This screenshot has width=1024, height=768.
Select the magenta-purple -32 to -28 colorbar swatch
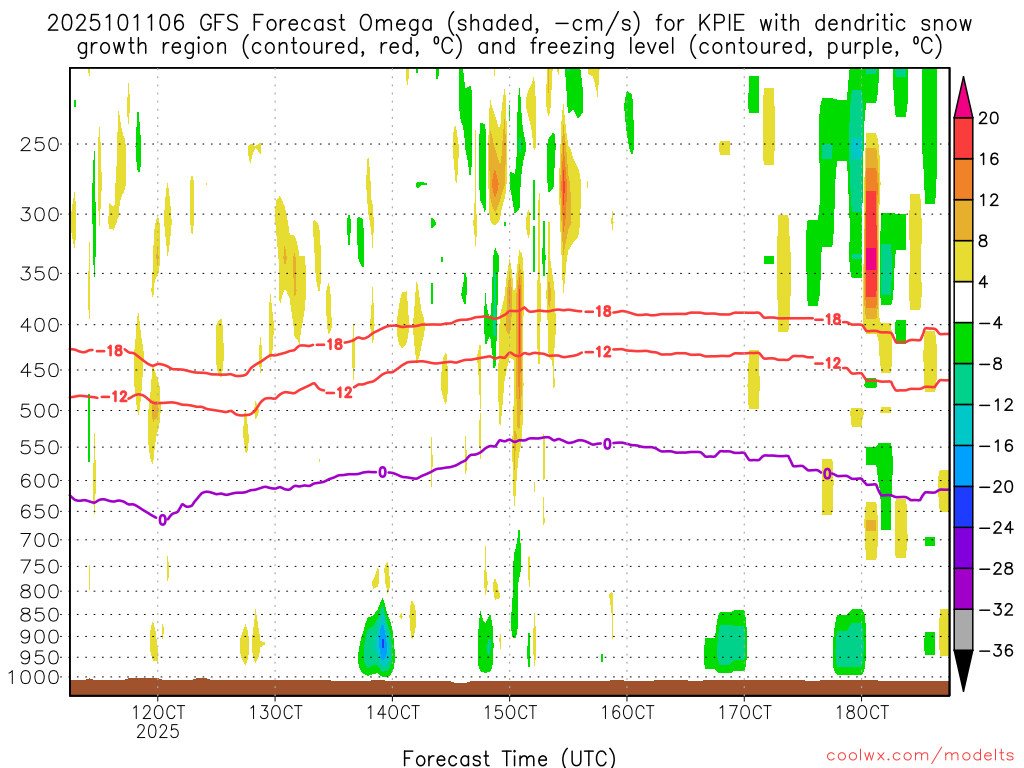coord(963,589)
